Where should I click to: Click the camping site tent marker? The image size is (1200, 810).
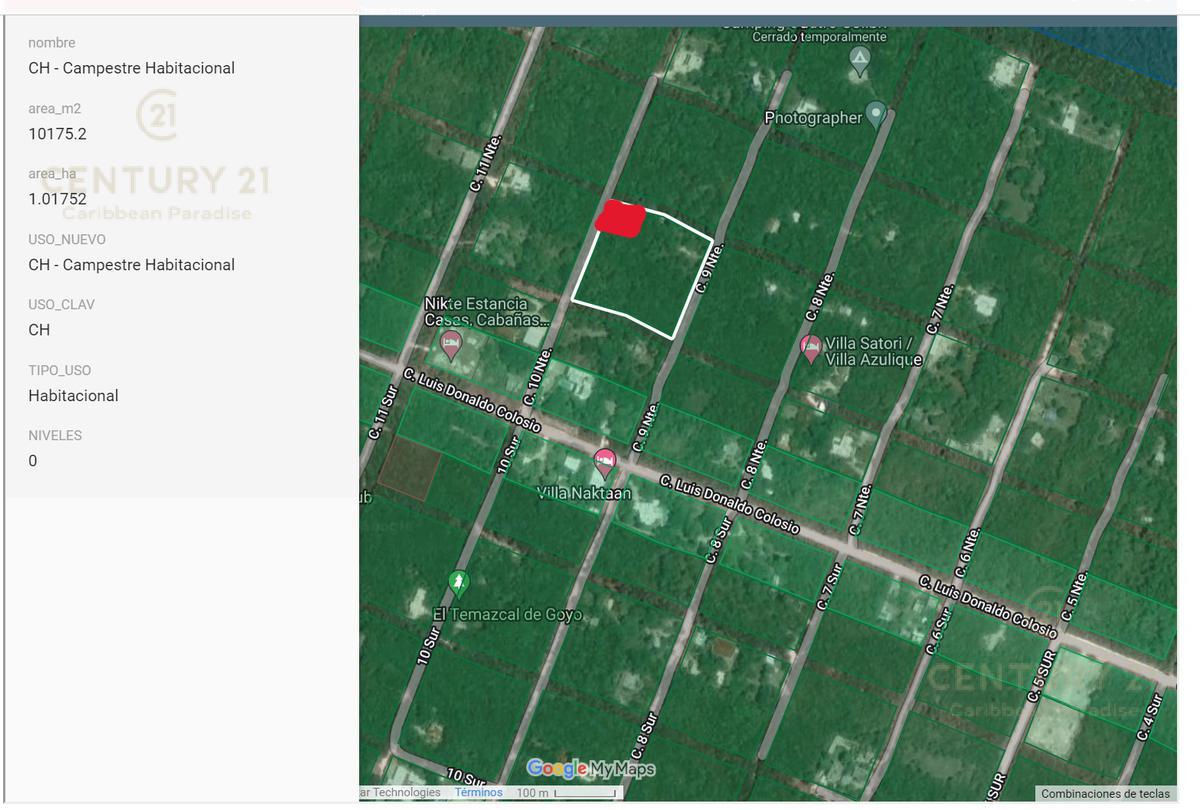pyautogui.click(x=859, y=61)
